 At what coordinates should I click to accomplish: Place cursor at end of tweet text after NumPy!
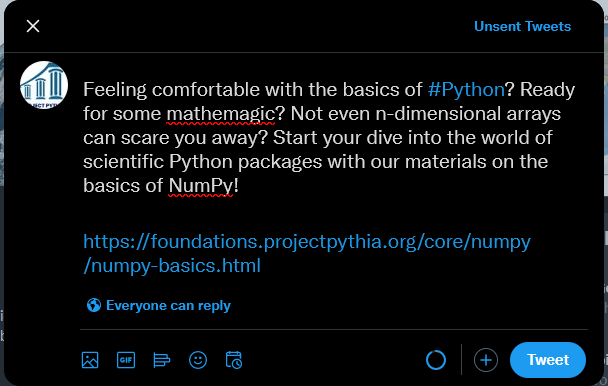[x=239, y=186]
